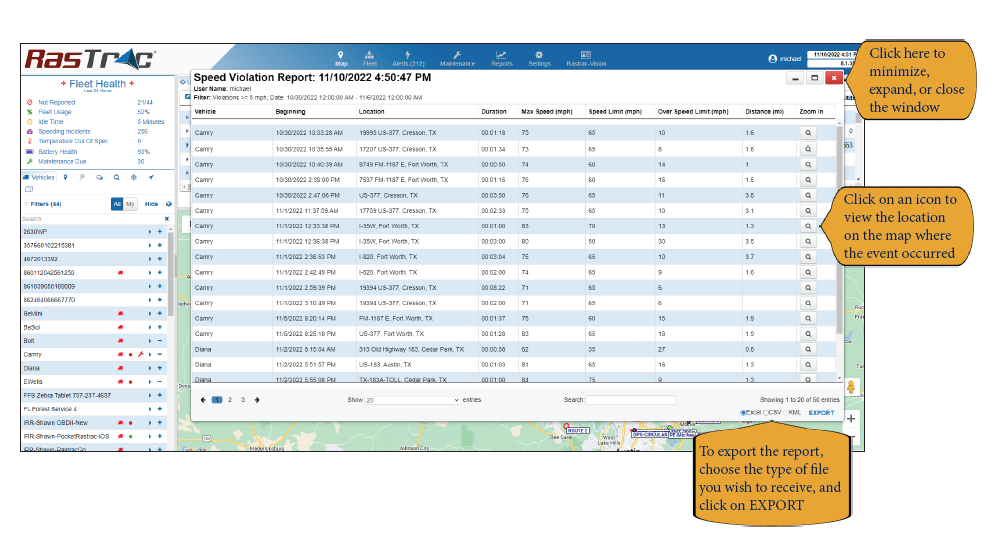The height and width of the screenshot is (541, 993).
Task: Click the report Search input field
Action: 630,399
